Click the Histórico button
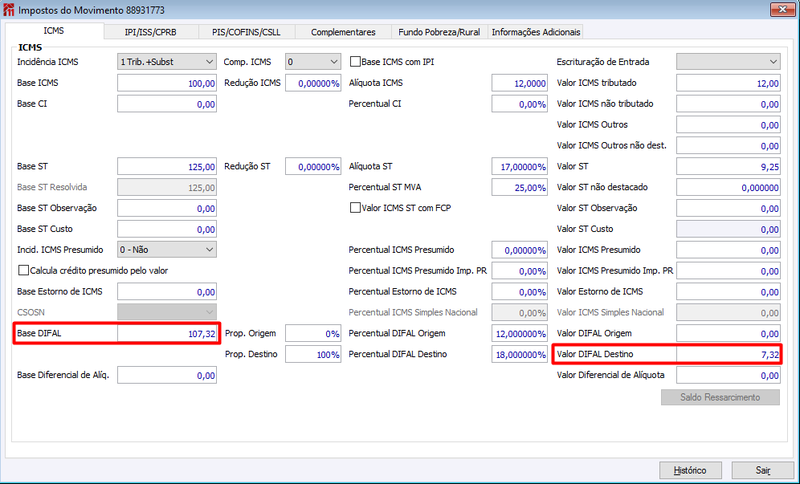This screenshot has width=800, height=484. [x=690, y=470]
